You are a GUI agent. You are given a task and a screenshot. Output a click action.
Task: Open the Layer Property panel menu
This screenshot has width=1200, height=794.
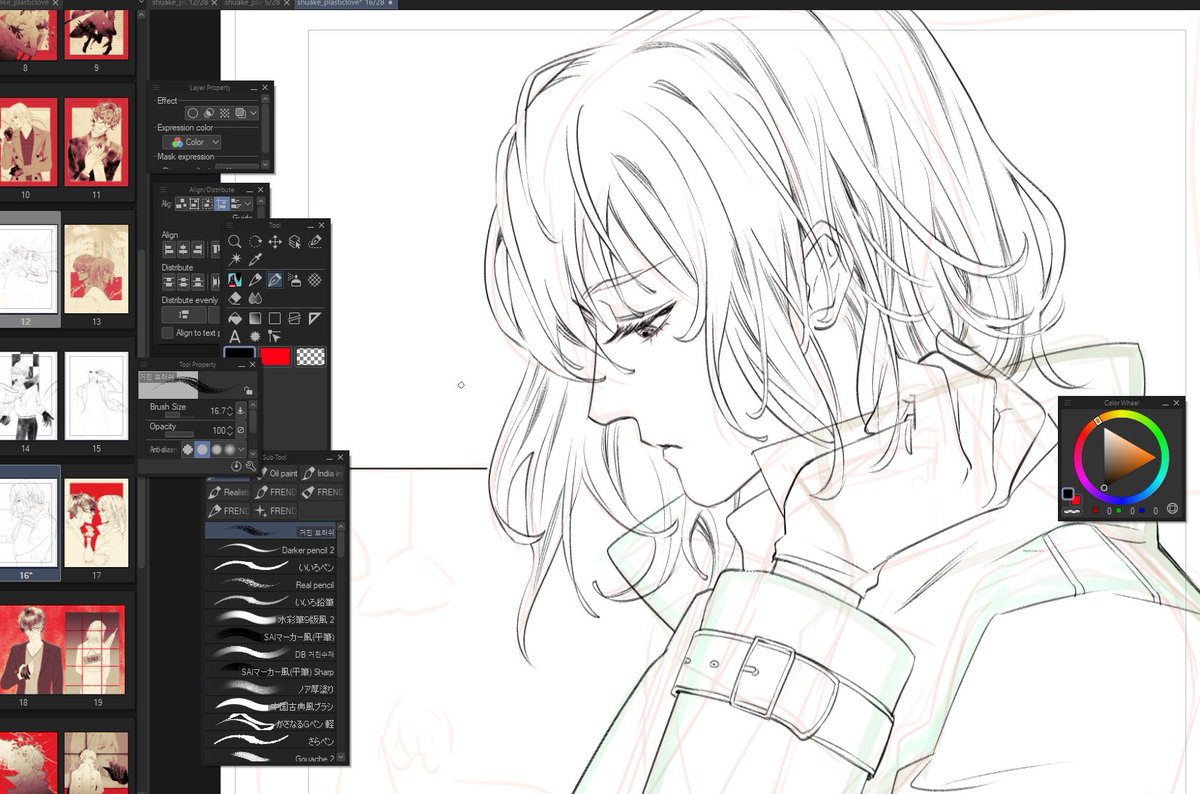coord(156,88)
